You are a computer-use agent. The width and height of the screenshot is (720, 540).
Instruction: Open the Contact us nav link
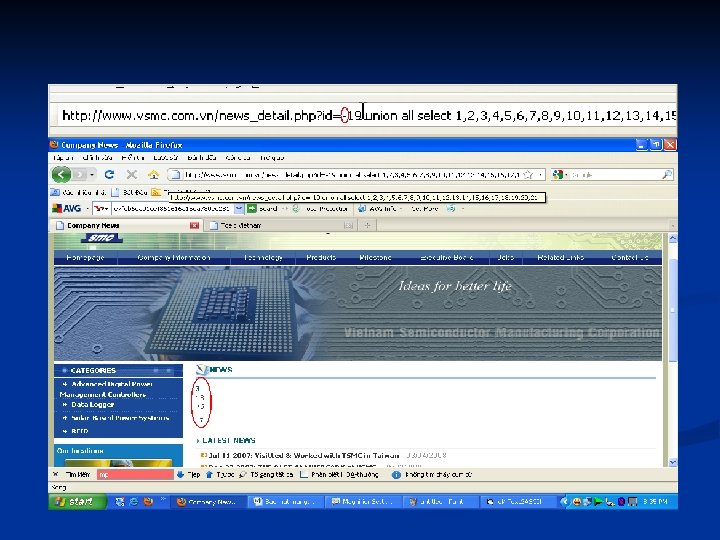click(630, 258)
